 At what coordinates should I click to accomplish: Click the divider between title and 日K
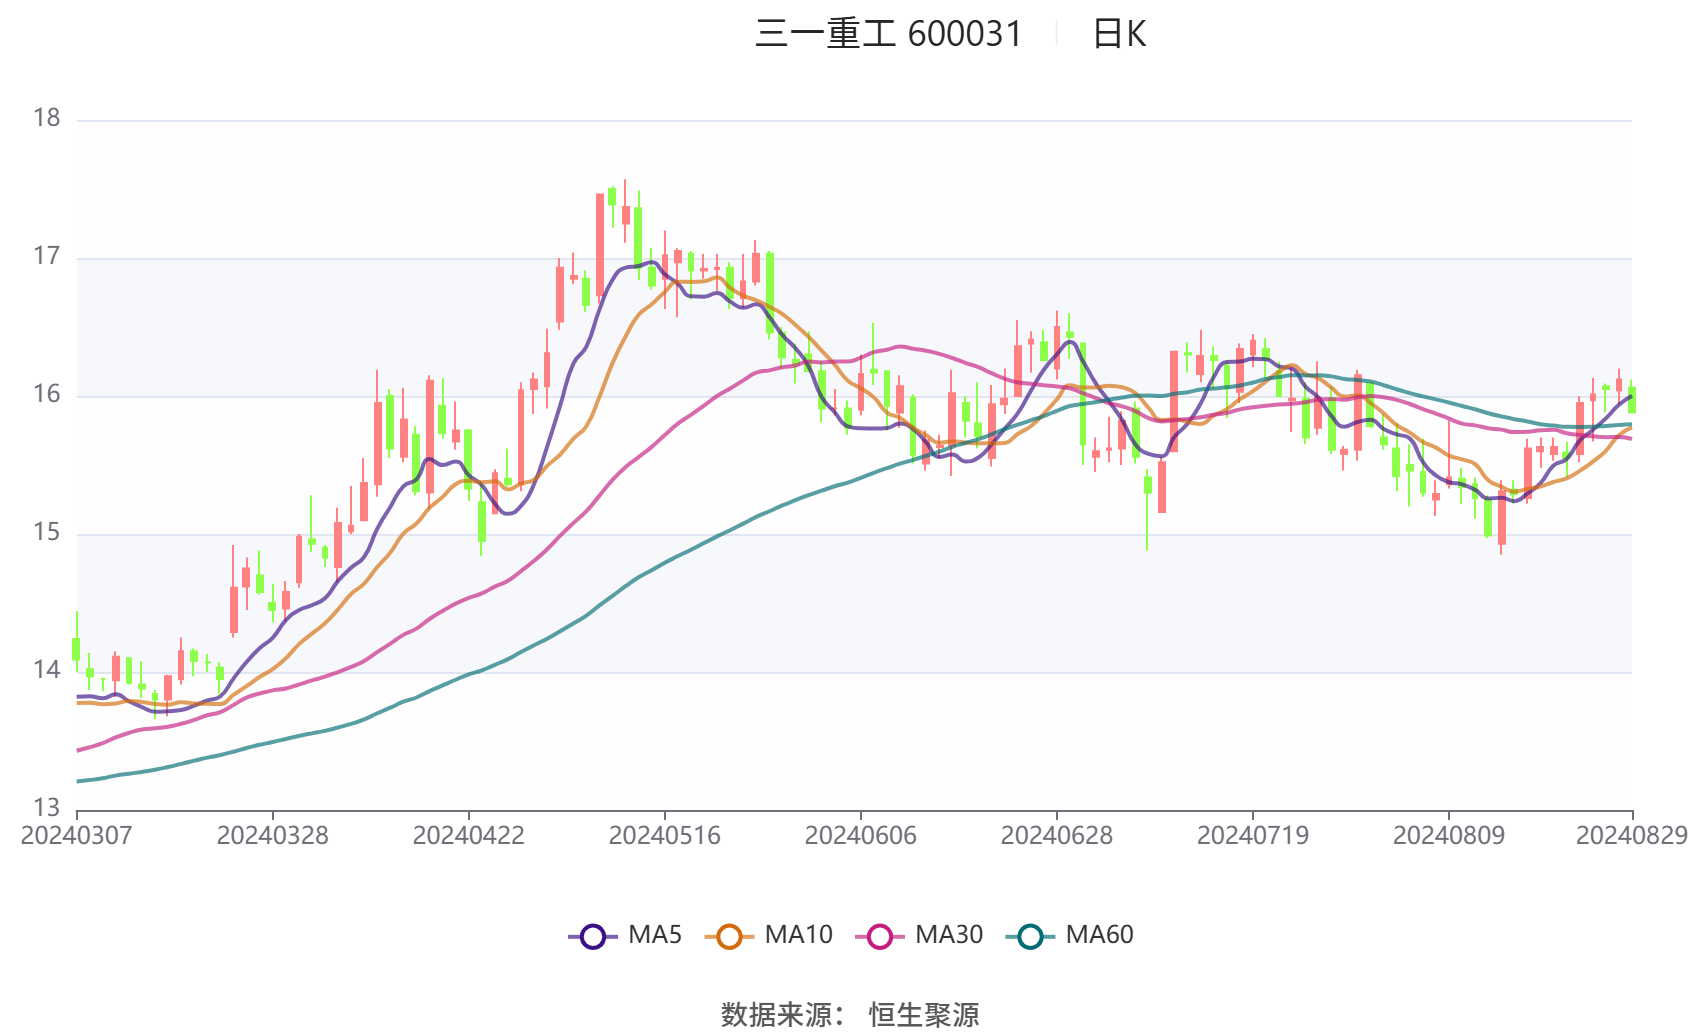[x=1056, y=33]
